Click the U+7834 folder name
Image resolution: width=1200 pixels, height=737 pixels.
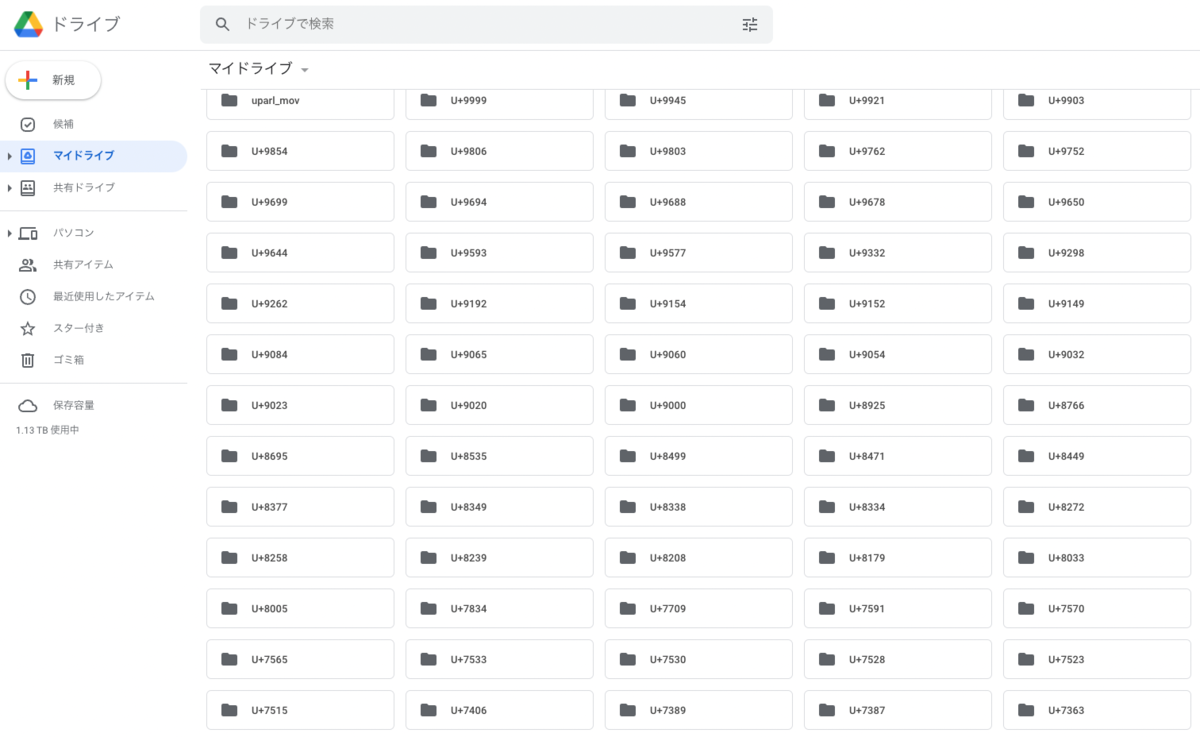pos(469,609)
